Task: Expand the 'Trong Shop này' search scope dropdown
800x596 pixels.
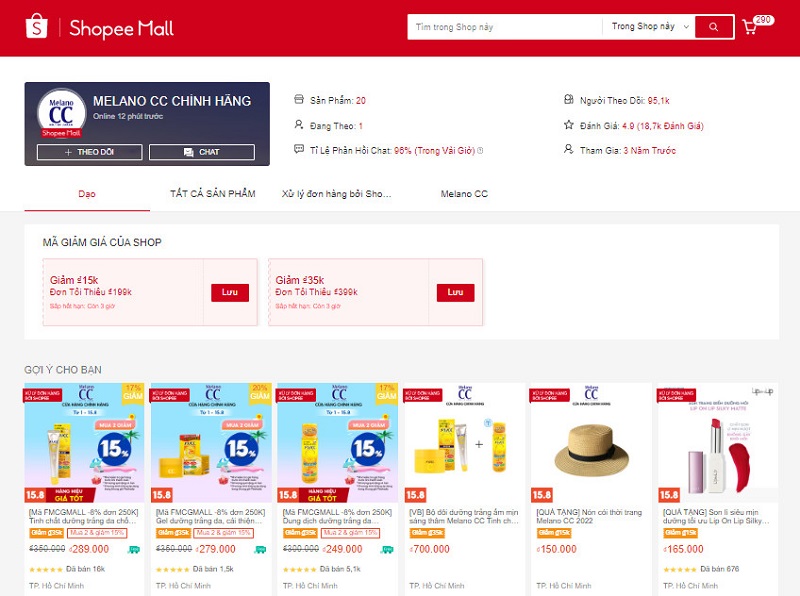Action: coord(647,27)
